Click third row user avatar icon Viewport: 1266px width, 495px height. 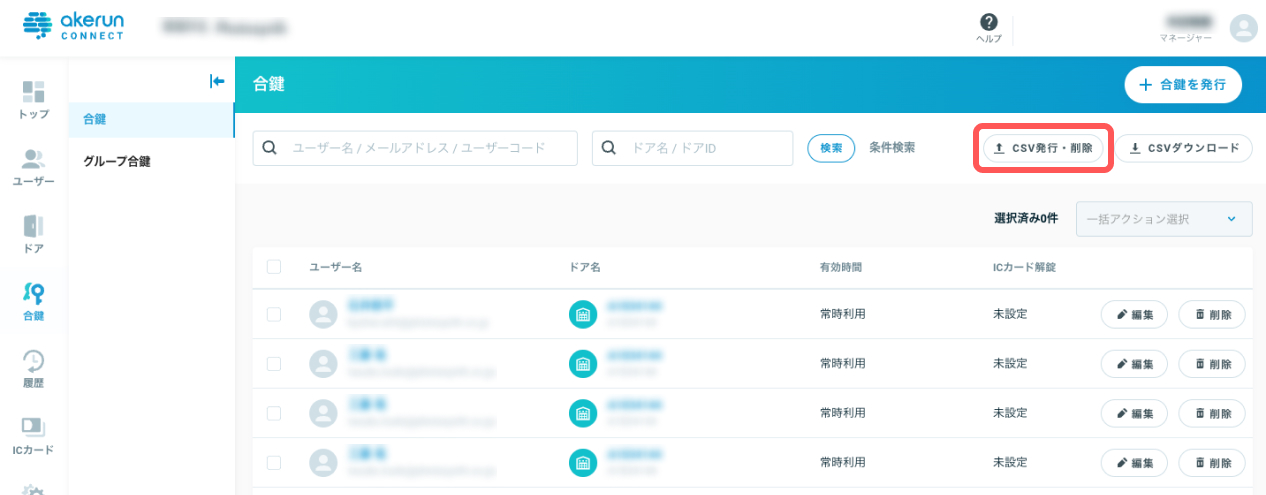tap(323, 413)
